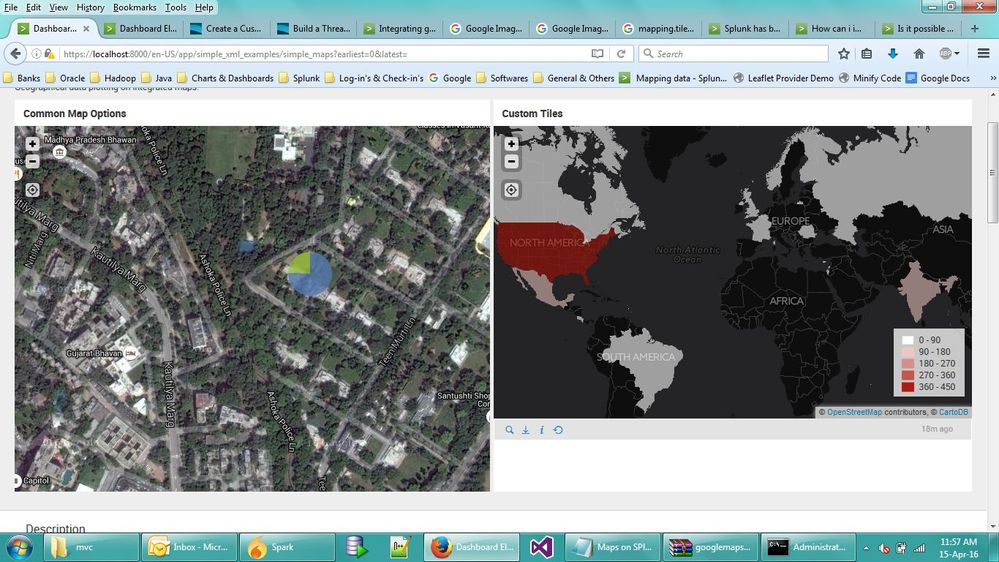Open the CartoDB attribution link

coord(953,412)
